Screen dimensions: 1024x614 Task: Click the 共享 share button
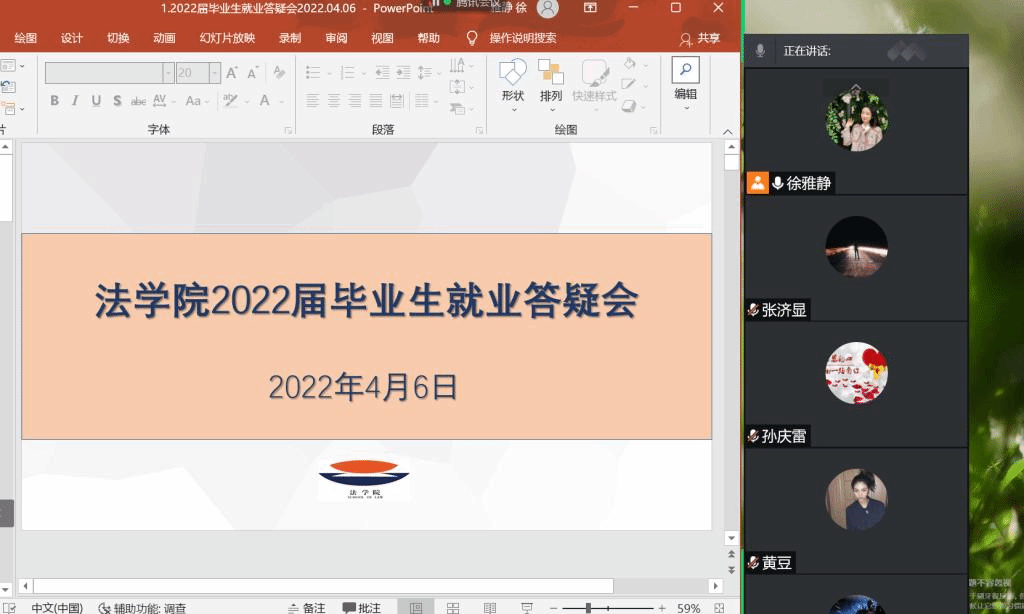700,38
